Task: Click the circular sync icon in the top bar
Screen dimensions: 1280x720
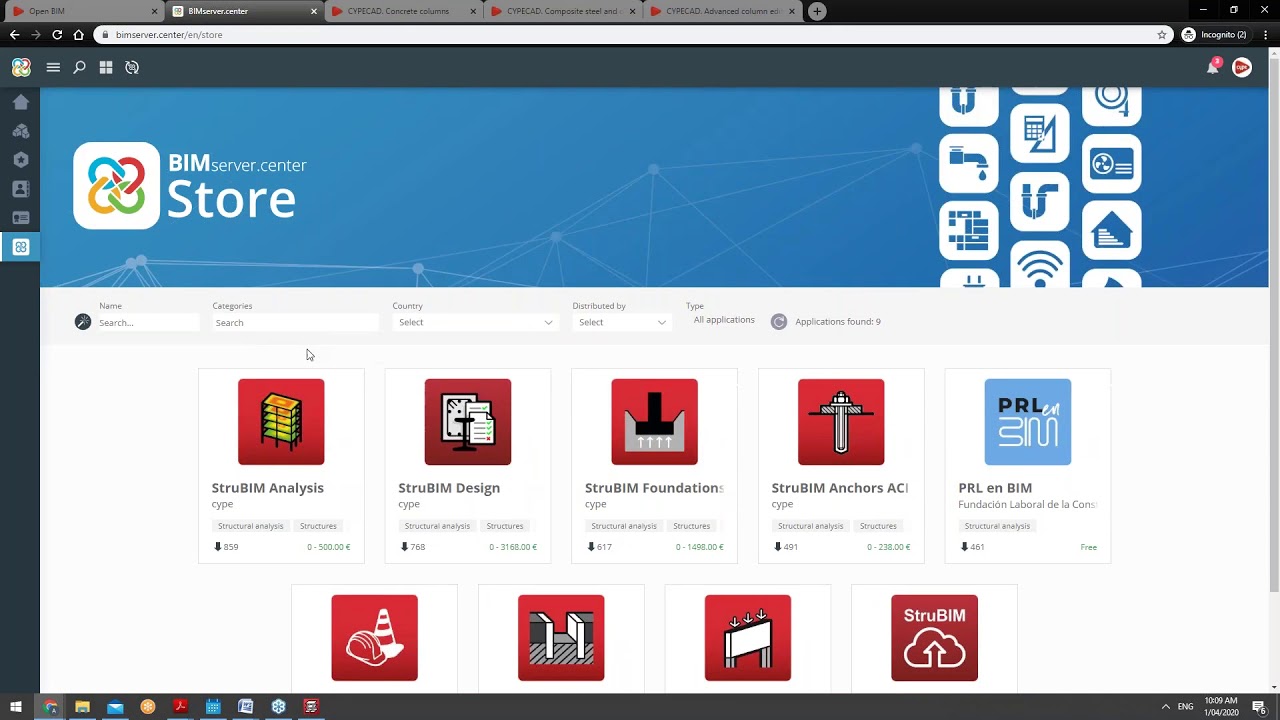Action: tap(132, 67)
